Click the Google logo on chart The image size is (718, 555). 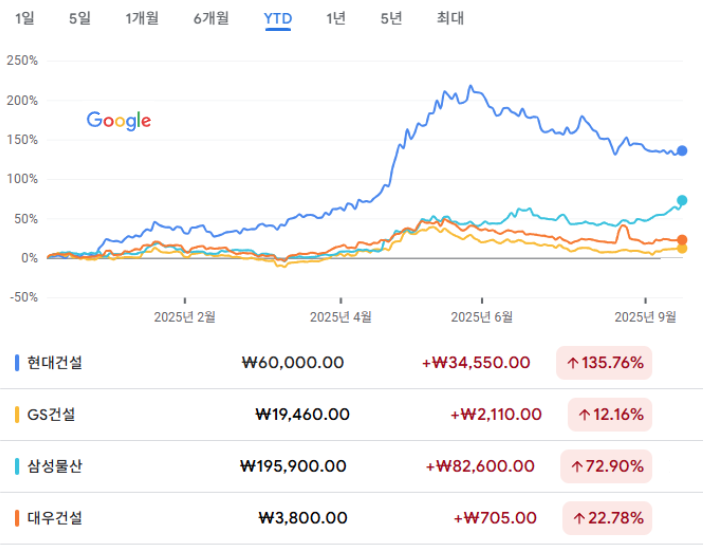click(x=118, y=121)
